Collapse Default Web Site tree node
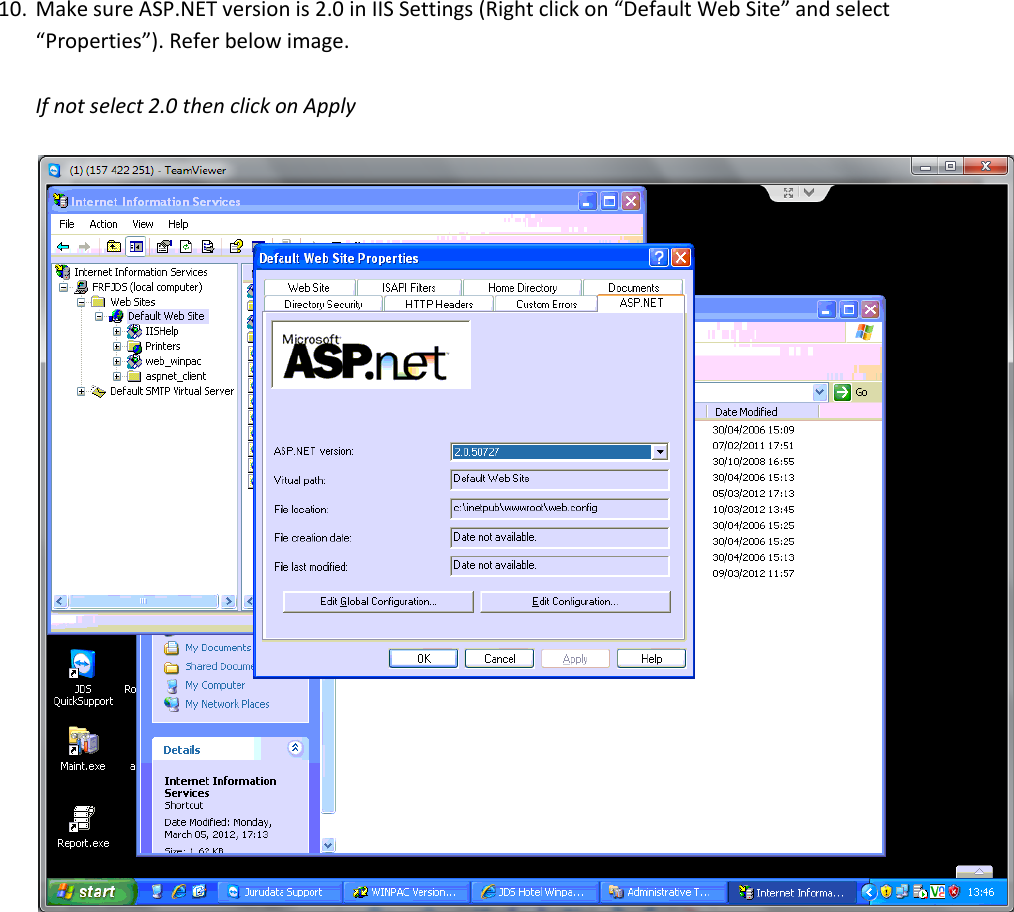Viewport: 1014px width, 912px height. pos(99,316)
